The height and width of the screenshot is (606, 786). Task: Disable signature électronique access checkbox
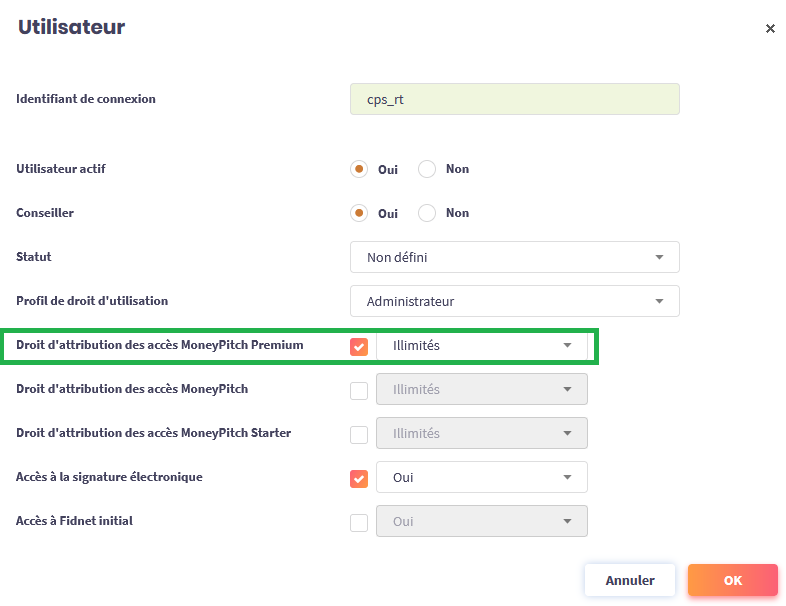(x=359, y=478)
